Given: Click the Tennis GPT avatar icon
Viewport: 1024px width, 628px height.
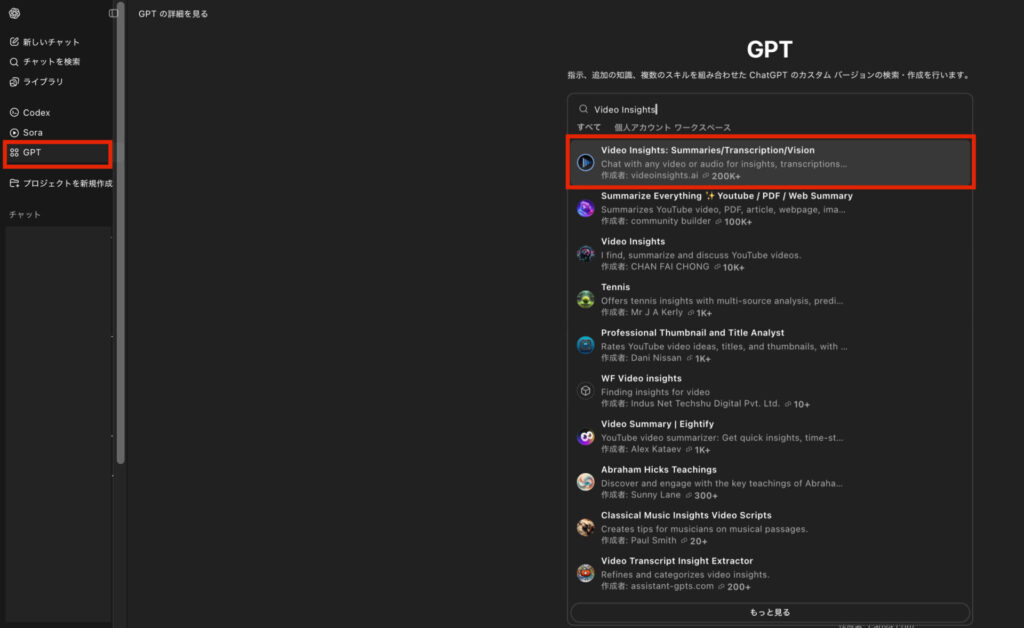Looking at the screenshot, I should click(x=586, y=300).
